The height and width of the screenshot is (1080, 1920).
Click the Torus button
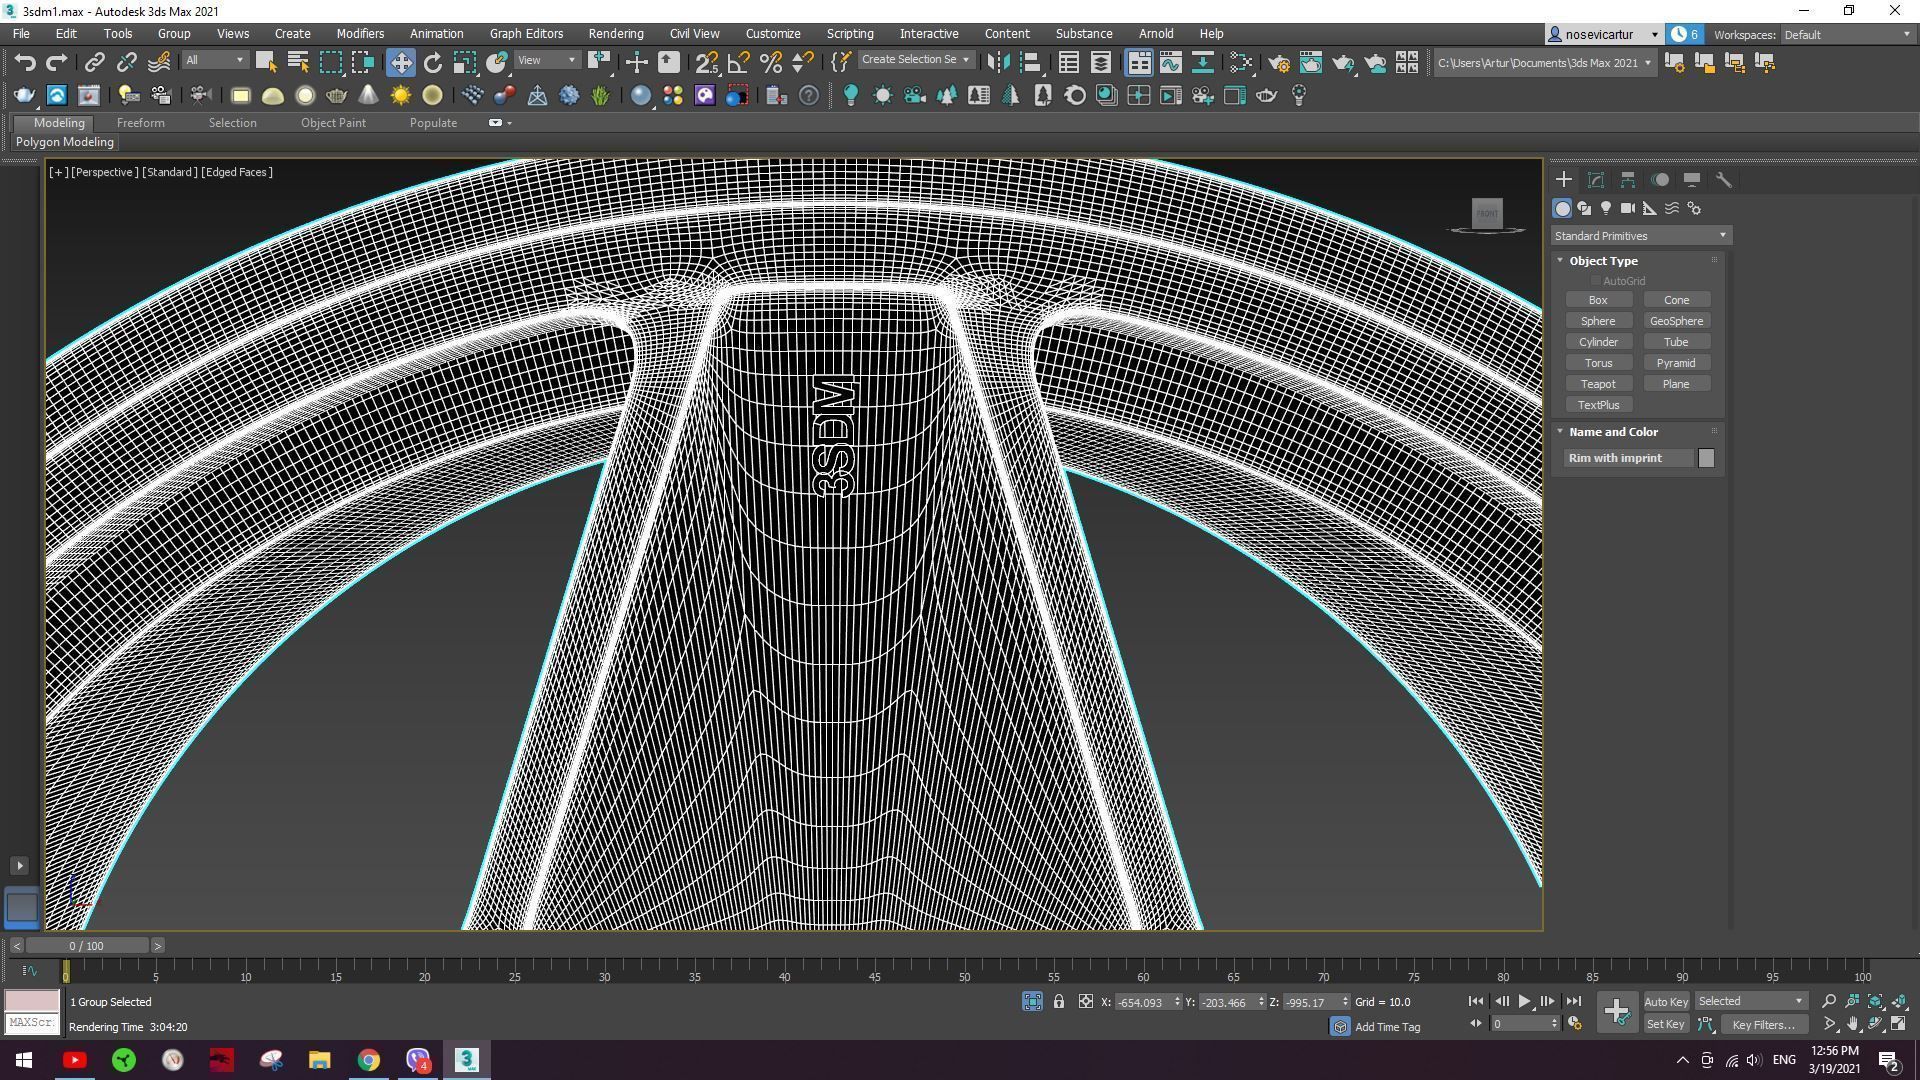[1598, 363]
